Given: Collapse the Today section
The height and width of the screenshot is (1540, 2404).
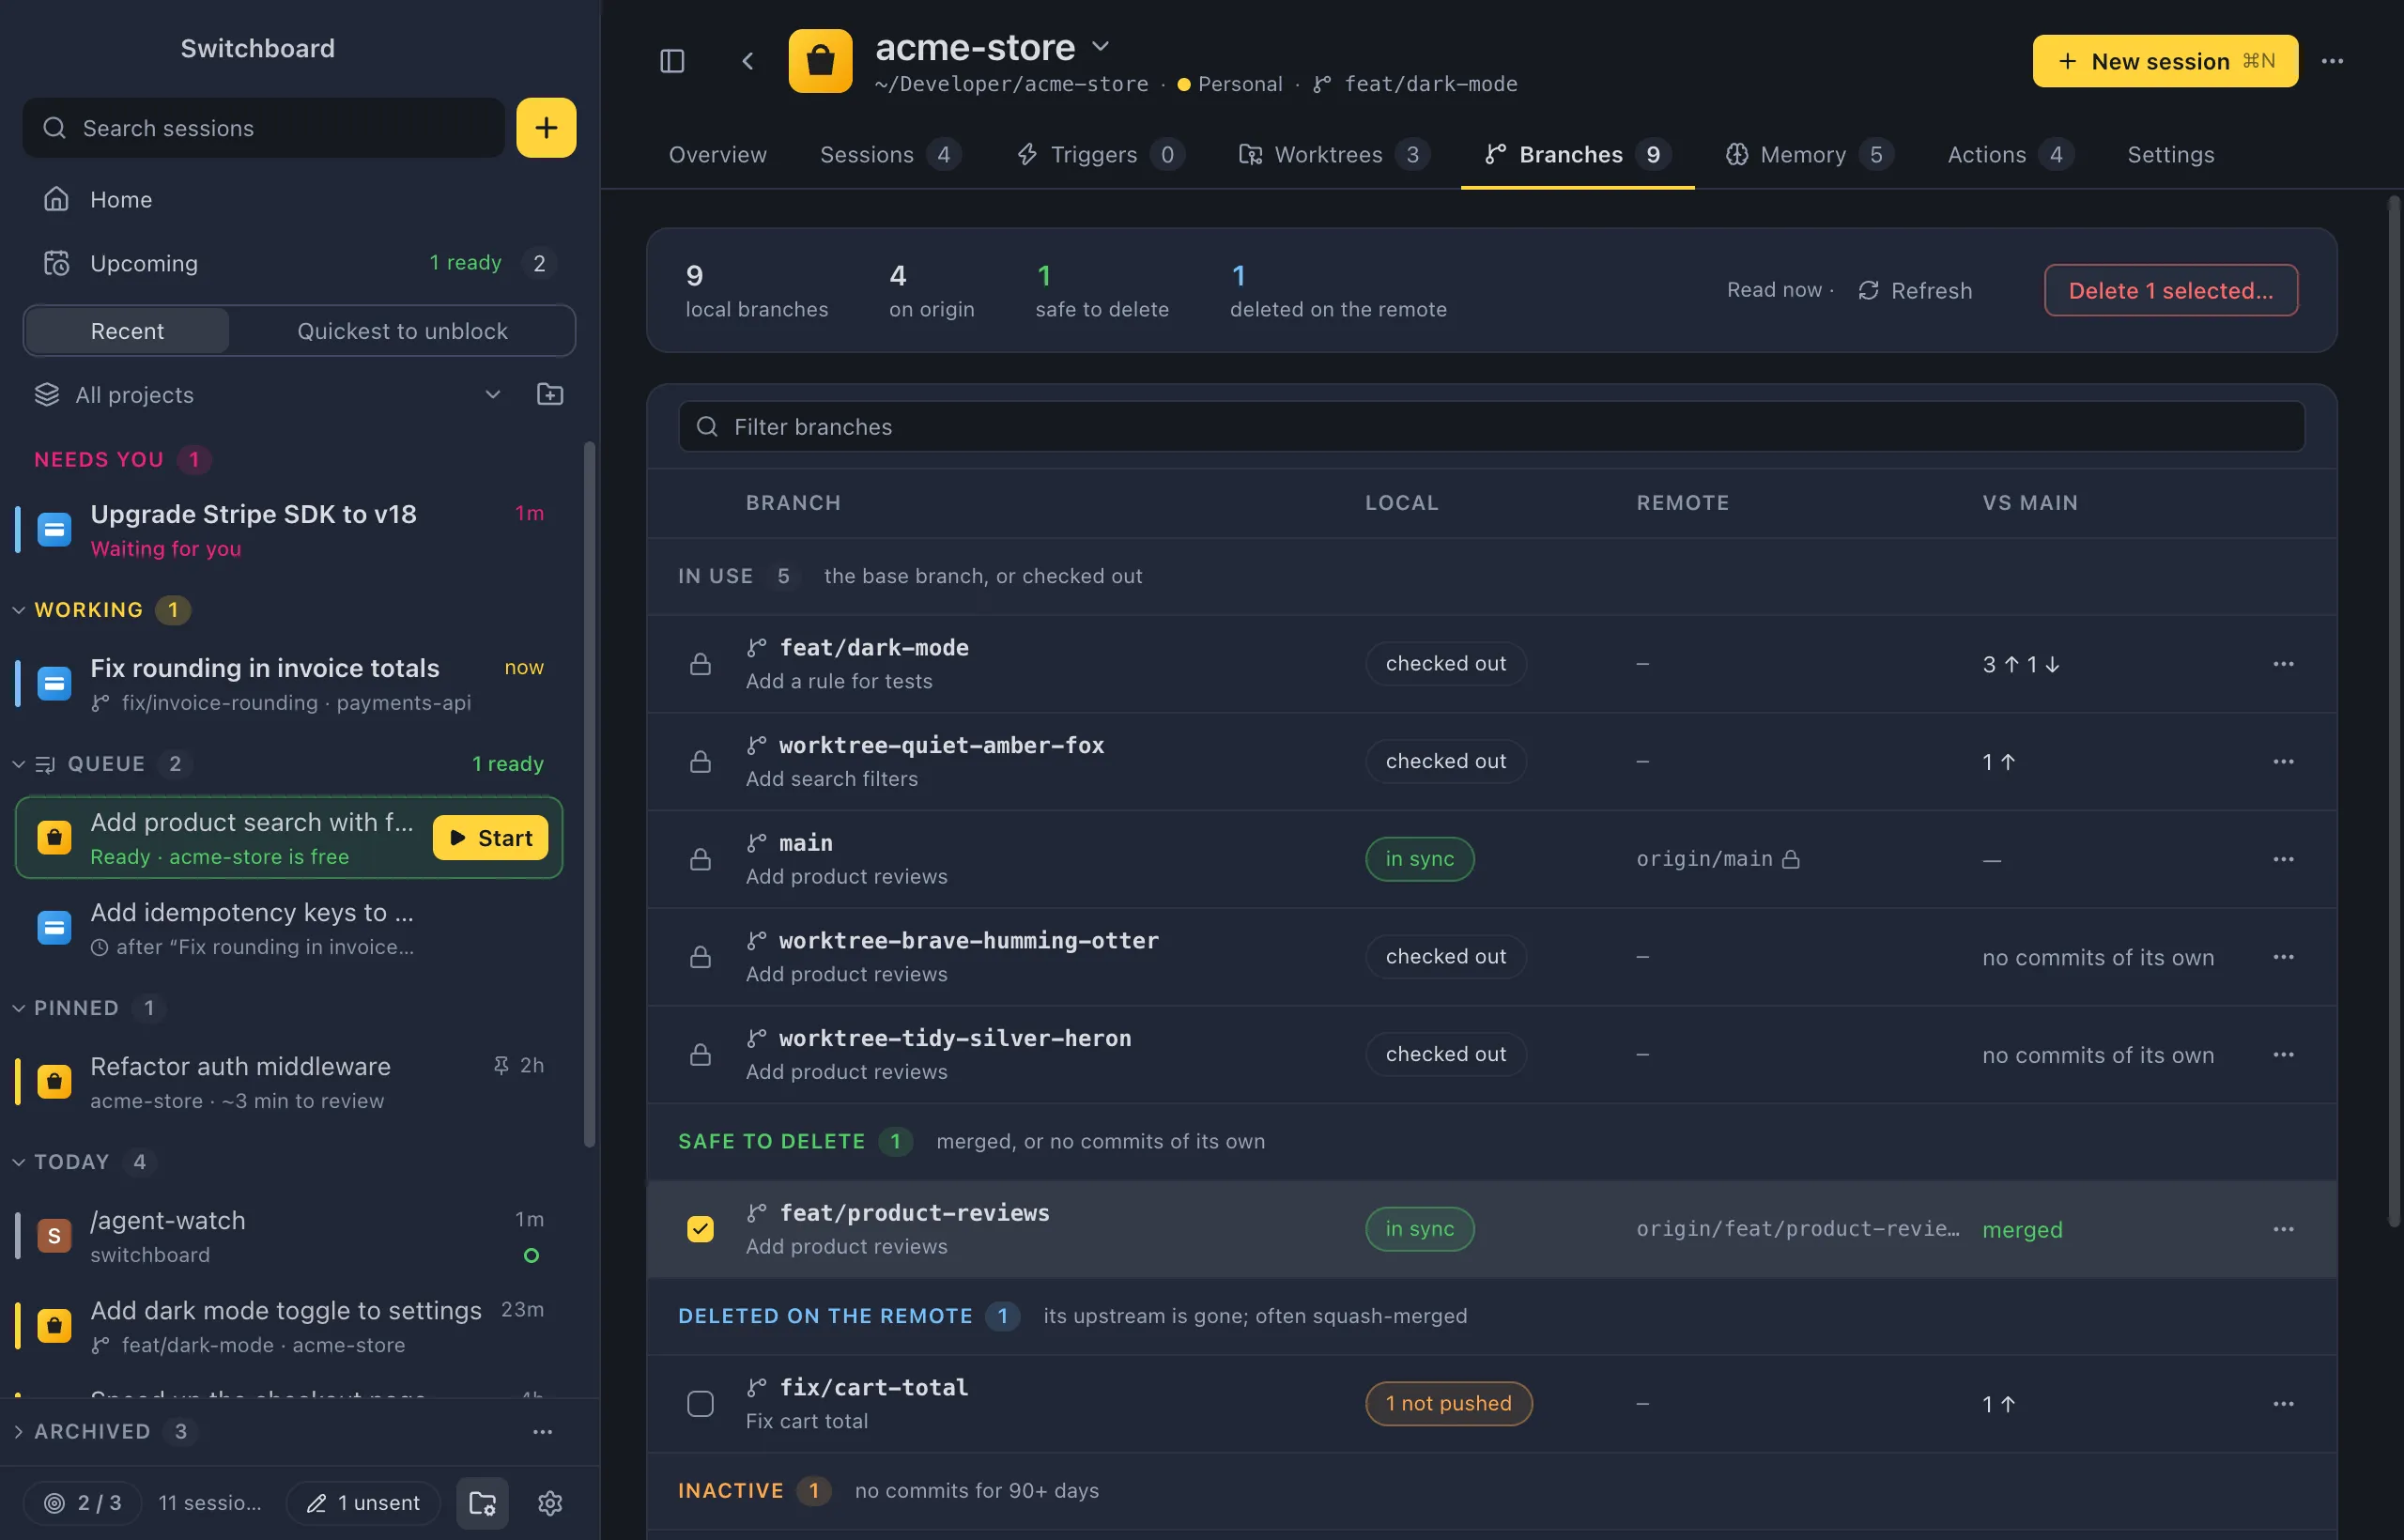Looking at the screenshot, I should (x=18, y=1162).
